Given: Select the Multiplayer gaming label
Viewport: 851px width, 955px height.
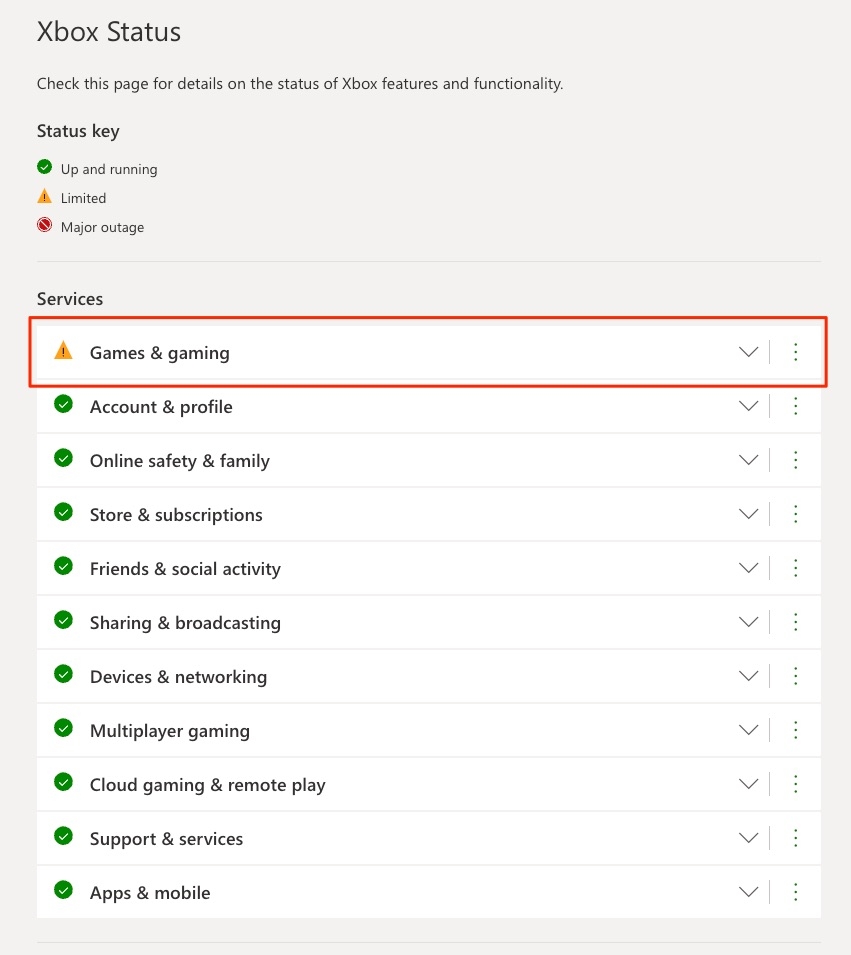Looking at the screenshot, I should point(170,731).
